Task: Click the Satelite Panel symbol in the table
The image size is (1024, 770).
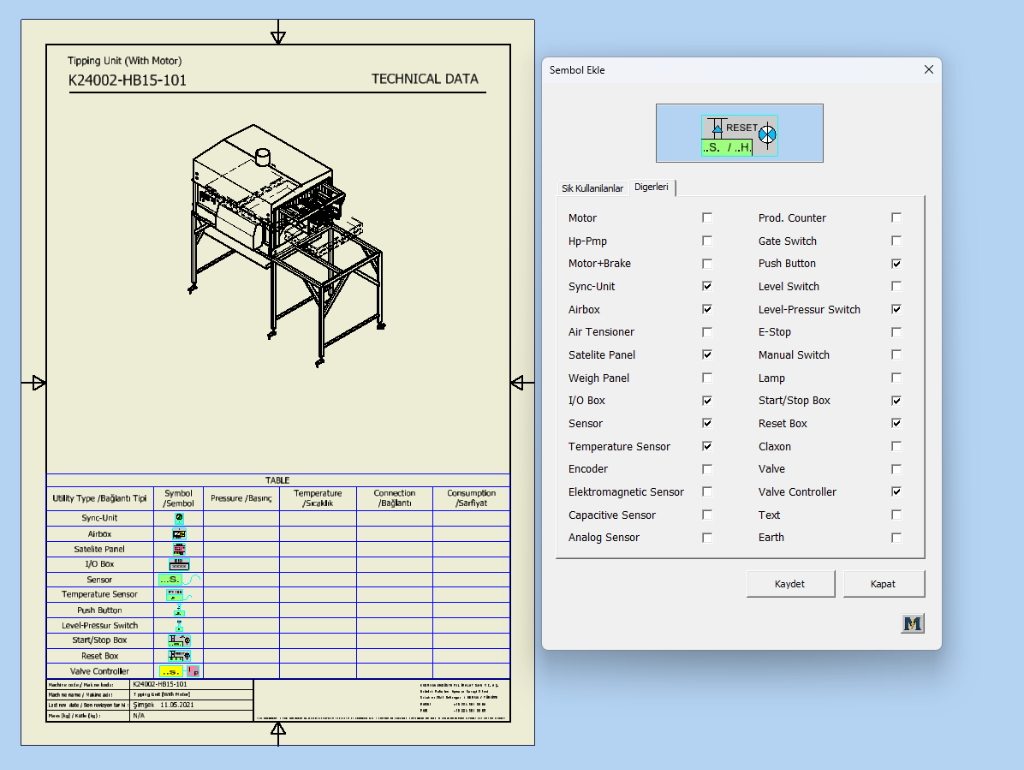Action: 179,549
